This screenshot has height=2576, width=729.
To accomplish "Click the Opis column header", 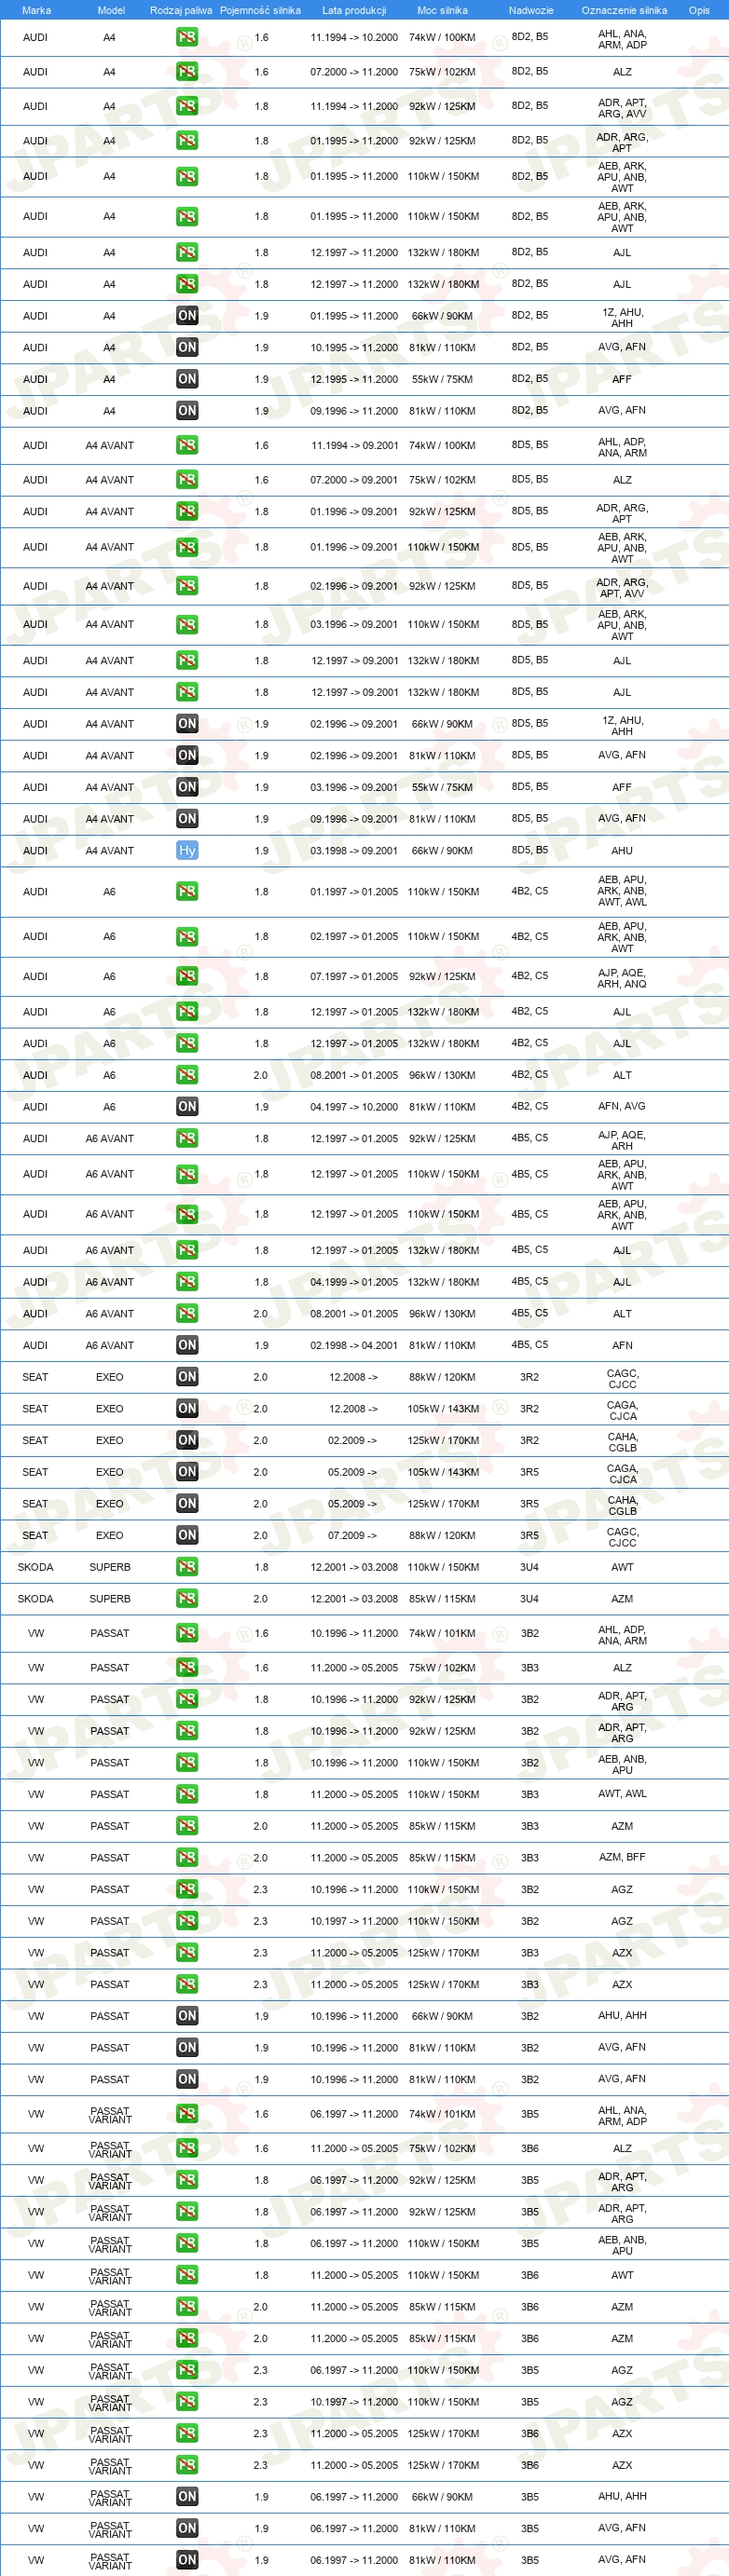I will (699, 10).
